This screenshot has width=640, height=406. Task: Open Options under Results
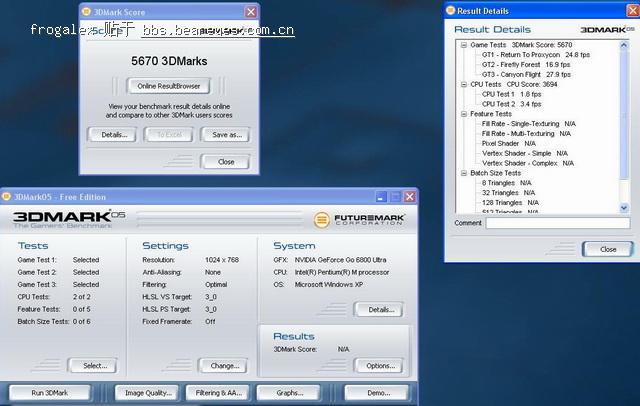tap(379, 366)
